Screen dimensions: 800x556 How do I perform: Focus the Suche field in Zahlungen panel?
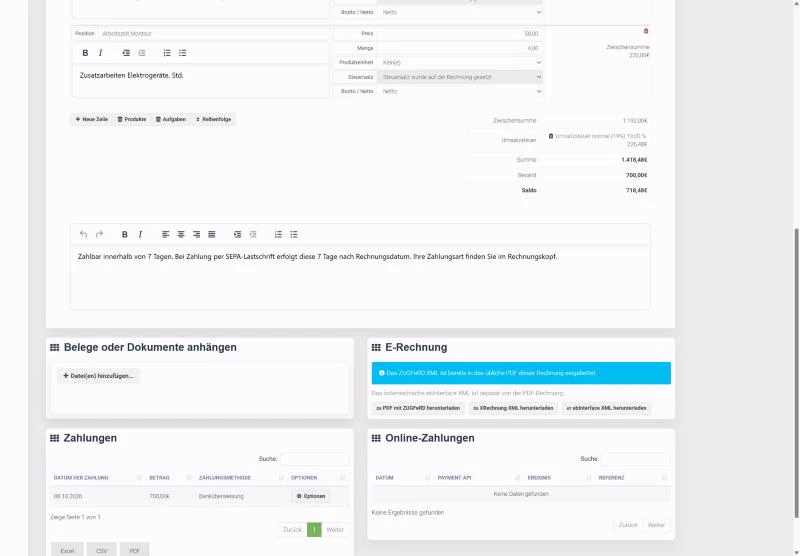(x=315, y=459)
